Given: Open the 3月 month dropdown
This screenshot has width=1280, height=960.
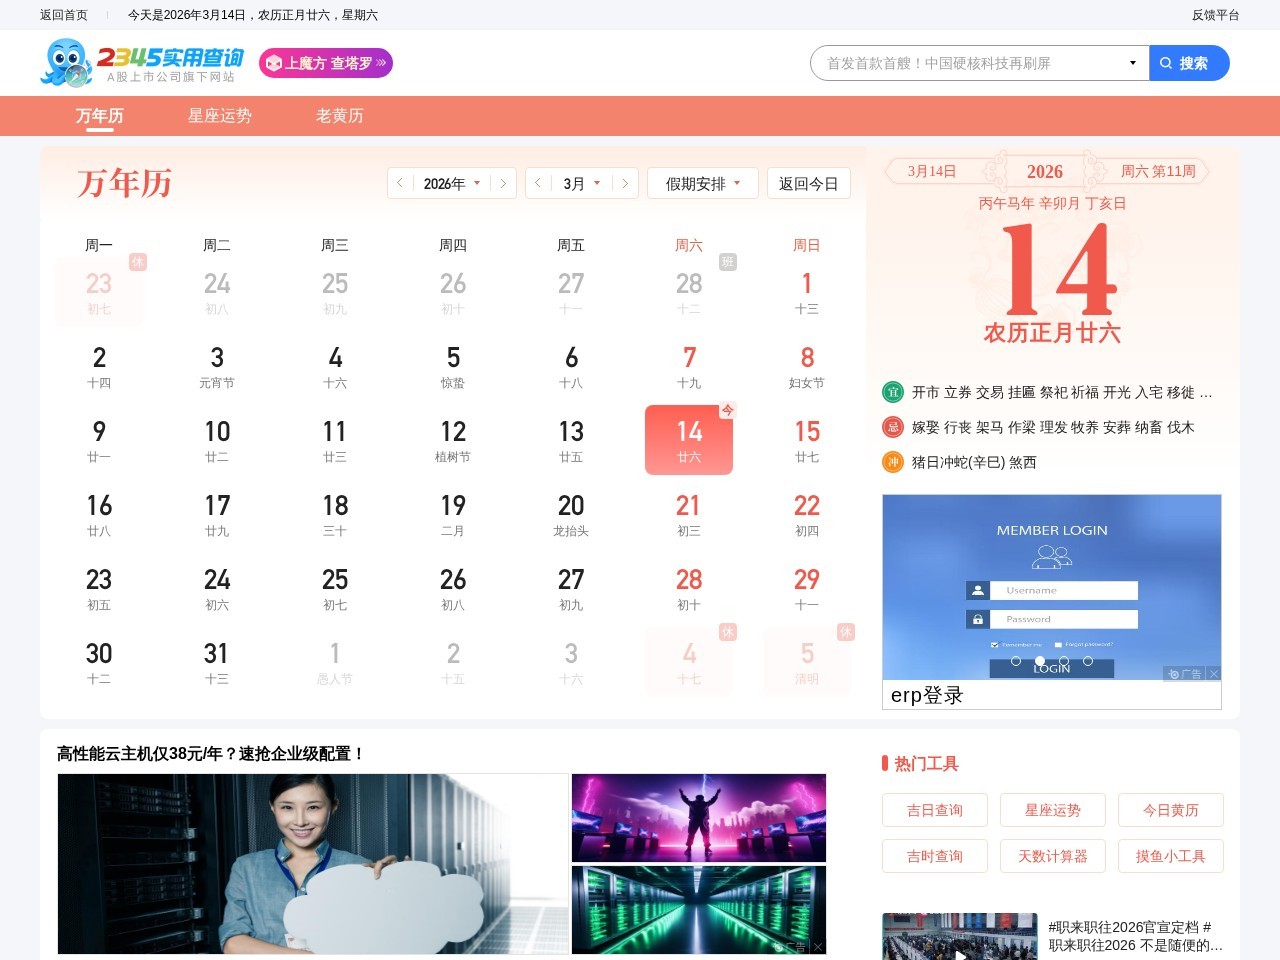Looking at the screenshot, I should tap(581, 183).
